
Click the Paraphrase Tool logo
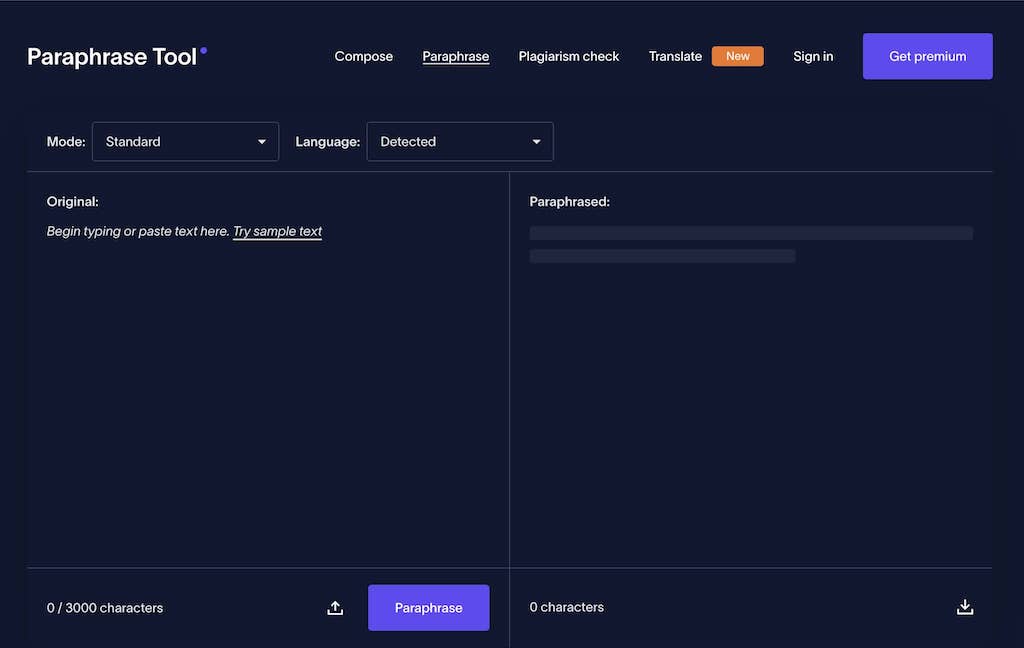click(110, 56)
